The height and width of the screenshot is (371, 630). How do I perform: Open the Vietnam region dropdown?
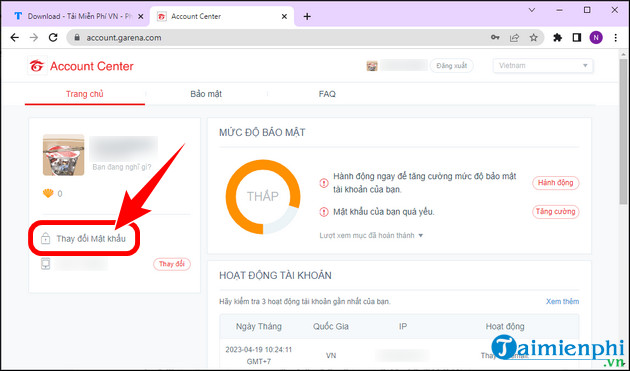click(x=543, y=66)
